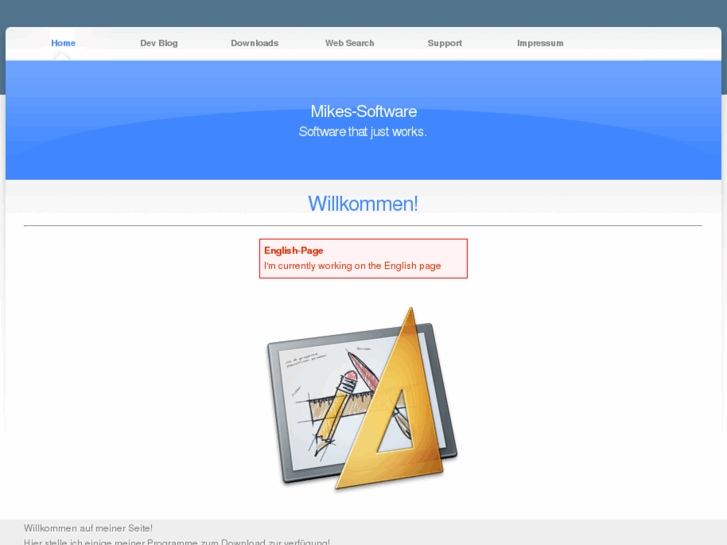The height and width of the screenshot is (545, 727).
Task: Open the Home navigation tab
Action: pos(63,43)
